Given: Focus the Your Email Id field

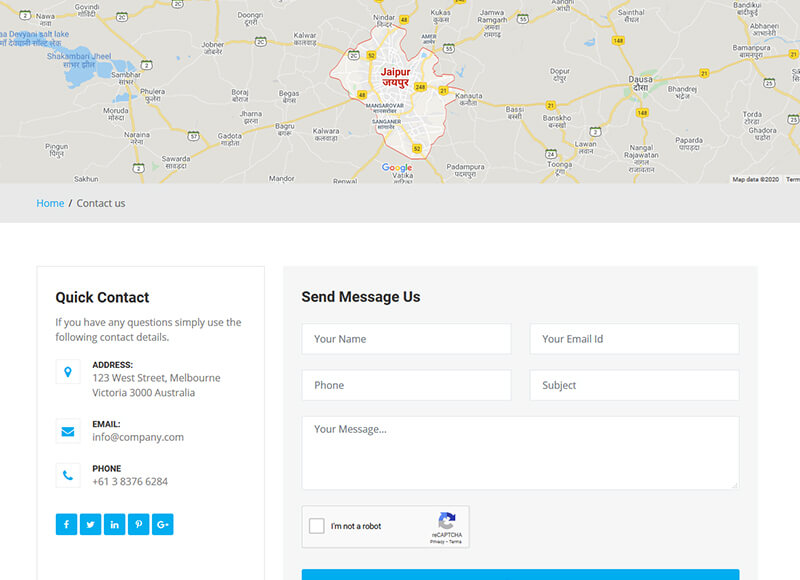Looking at the screenshot, I should click(634, 339).
